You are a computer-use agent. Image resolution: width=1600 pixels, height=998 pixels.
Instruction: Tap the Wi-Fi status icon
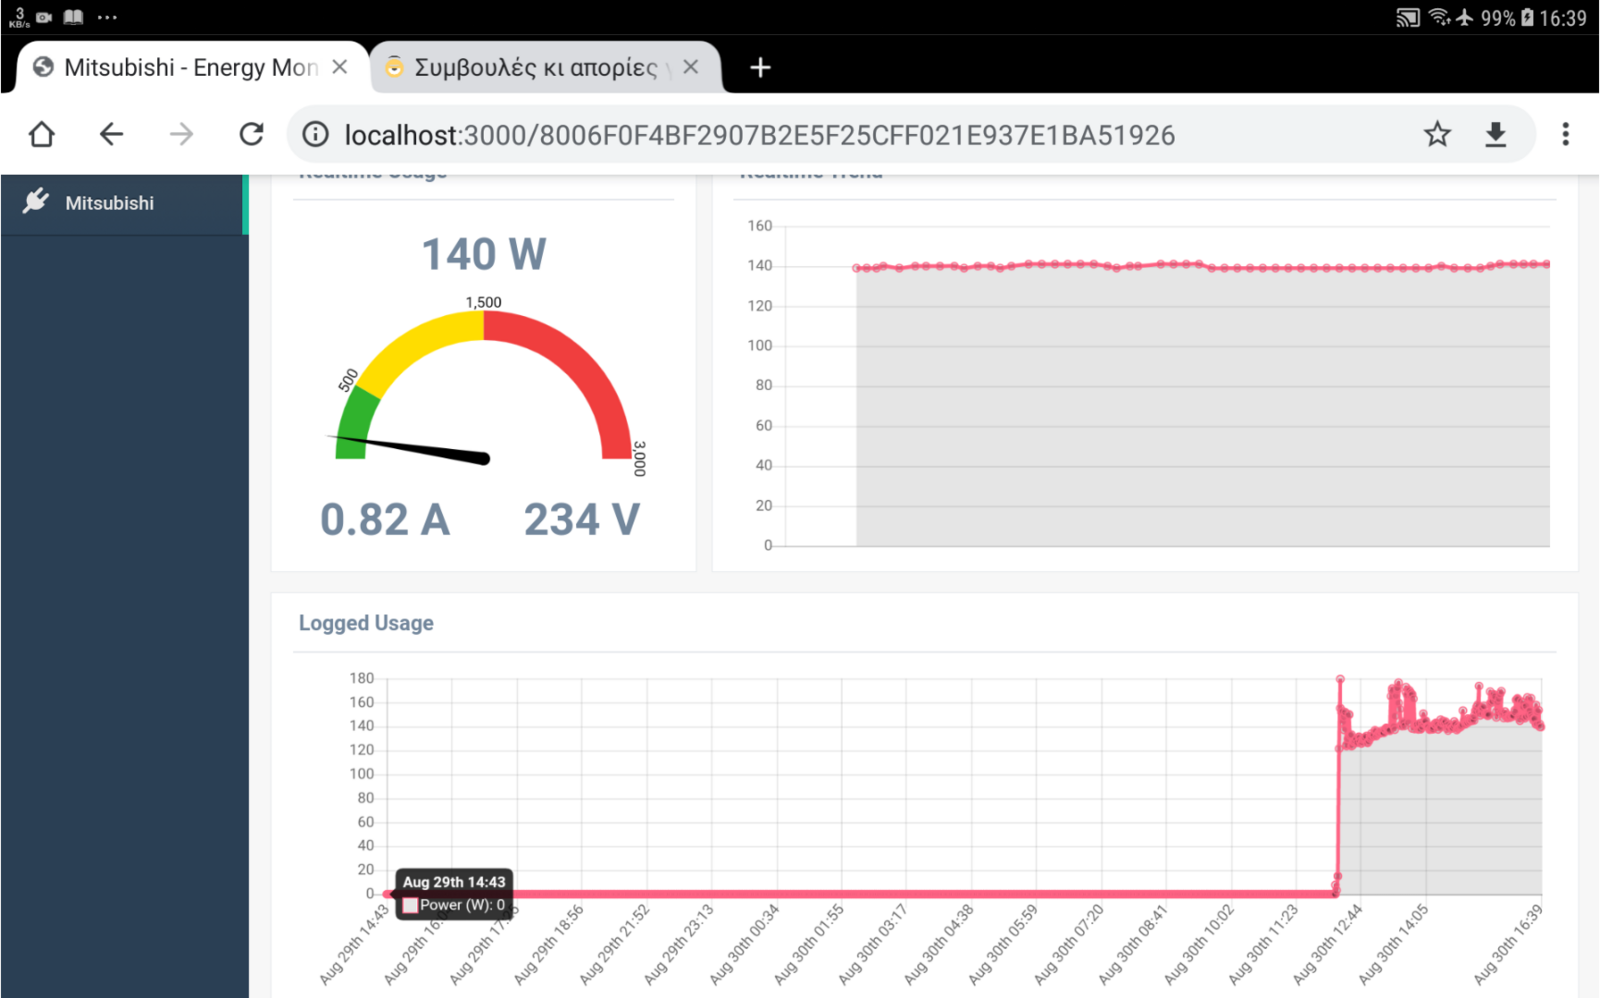1440,17
